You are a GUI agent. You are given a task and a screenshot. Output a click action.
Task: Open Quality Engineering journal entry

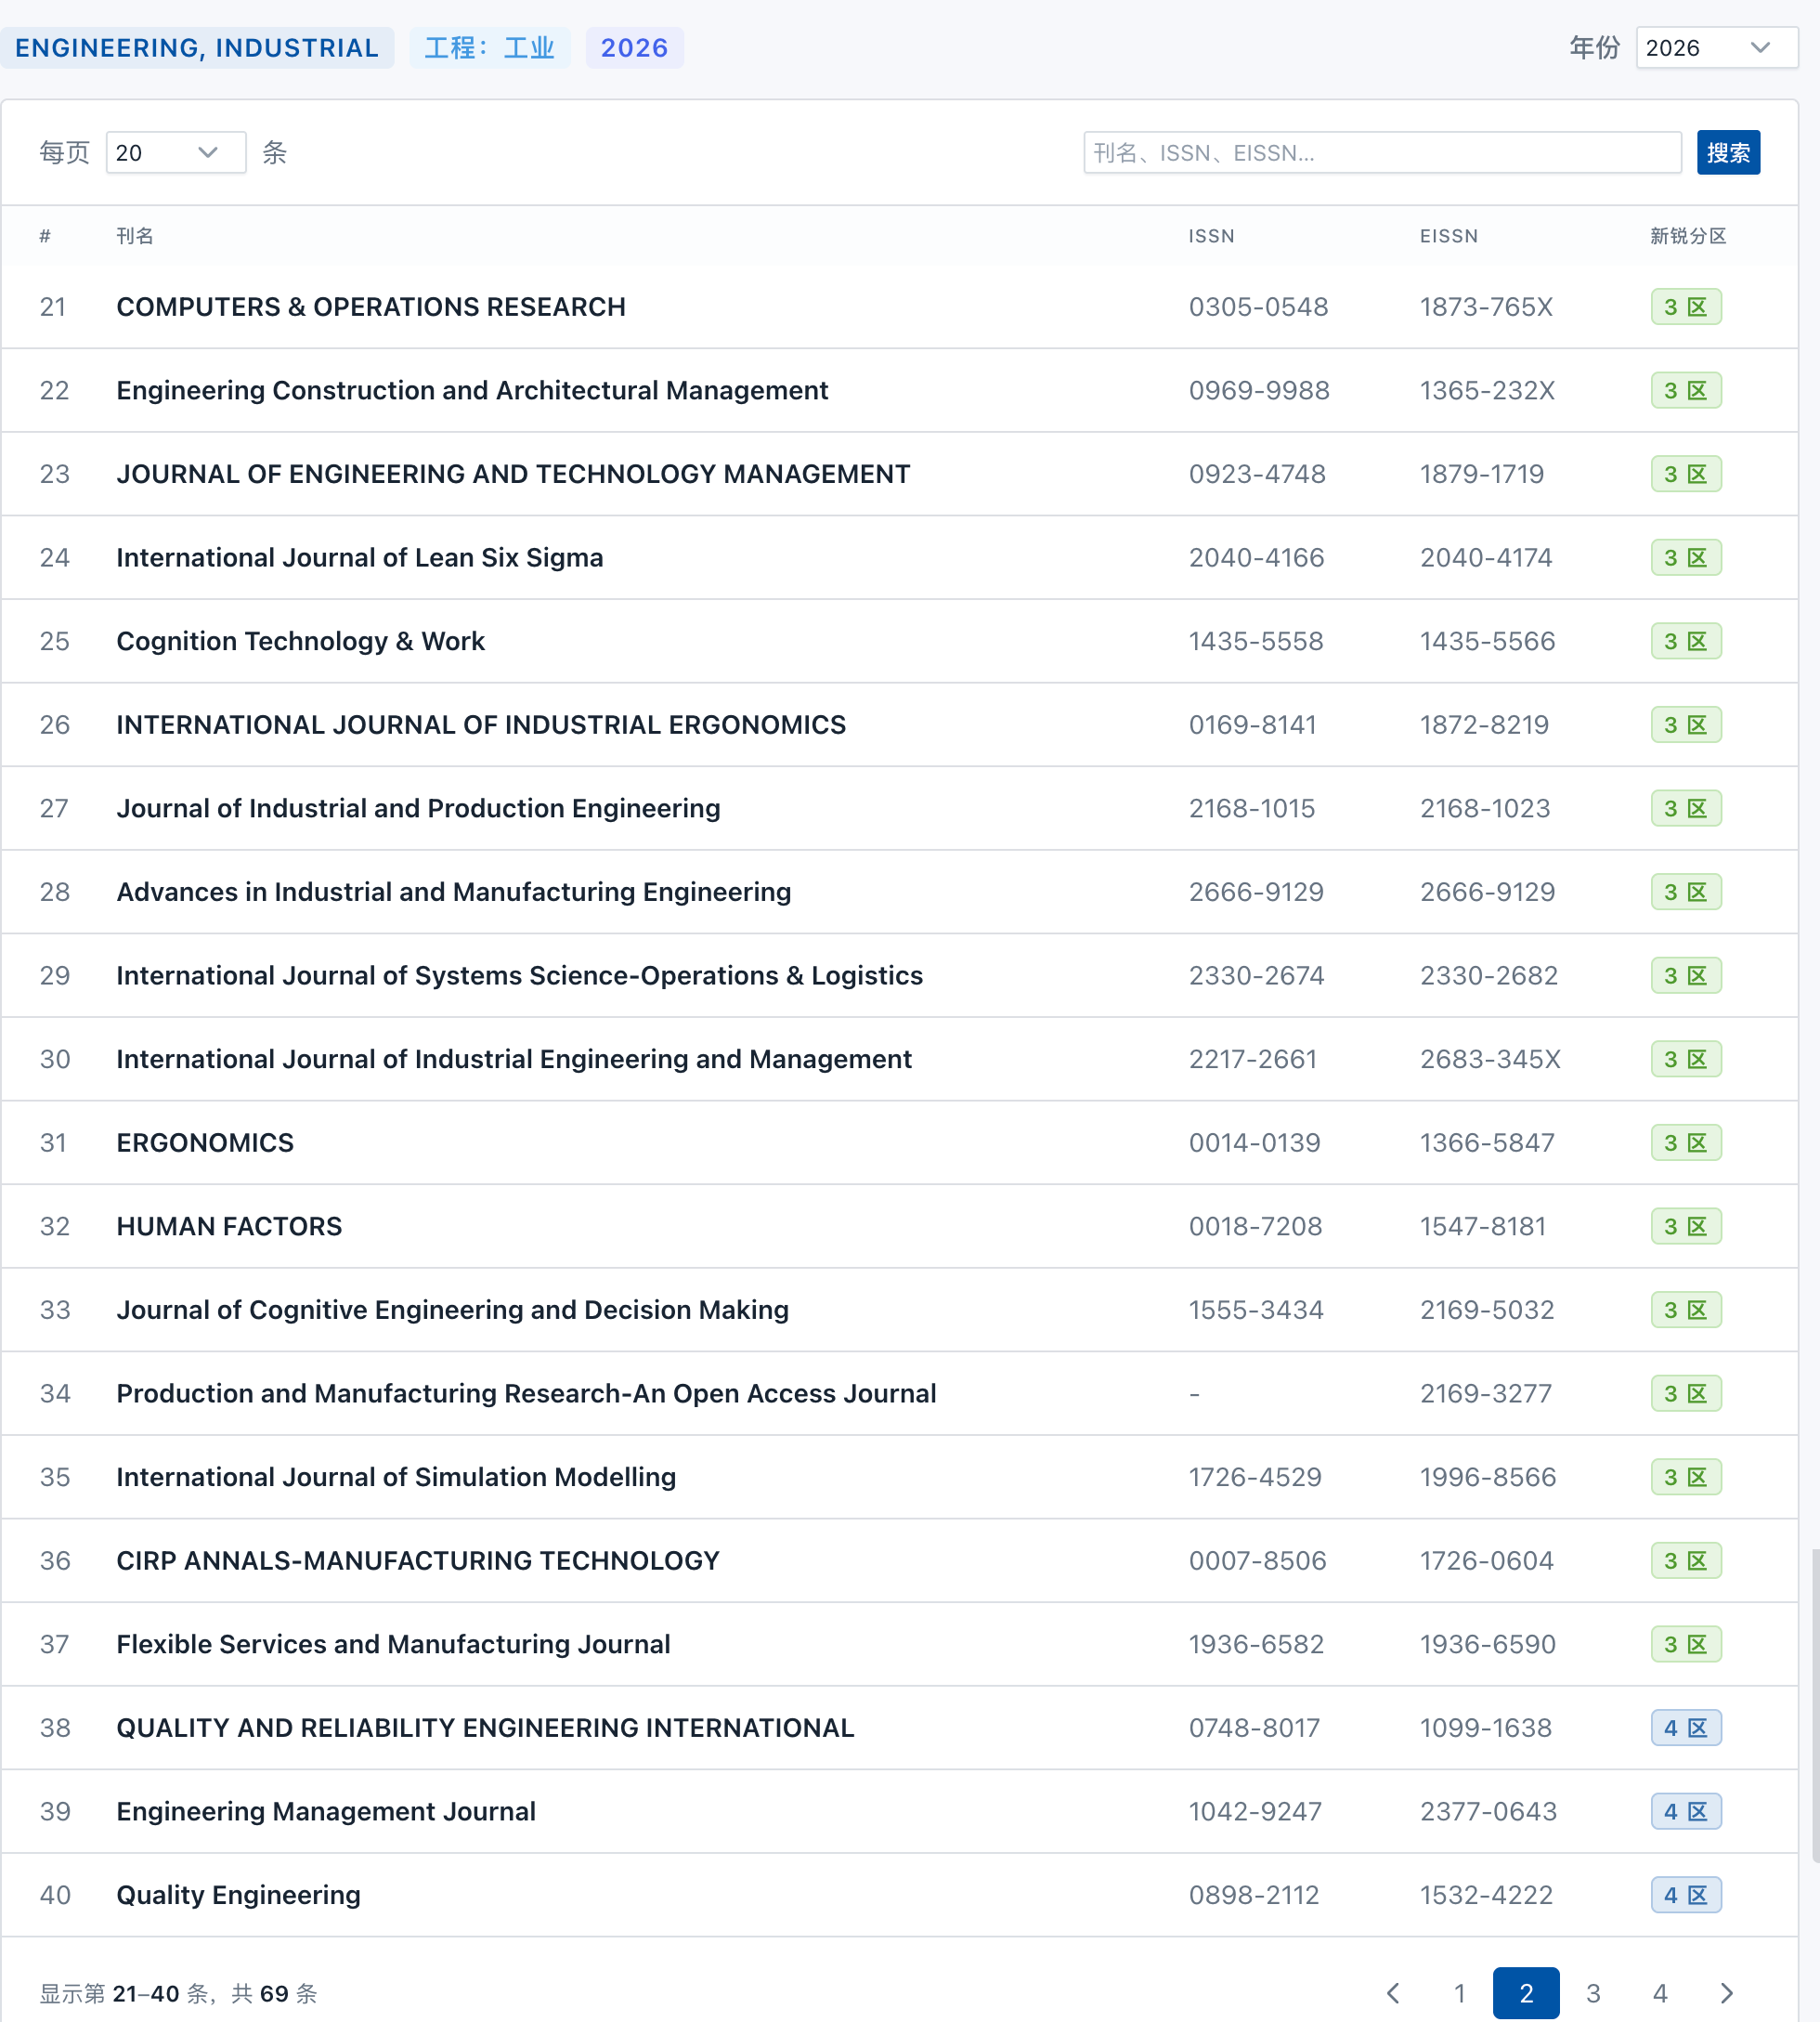(238, 1895)
